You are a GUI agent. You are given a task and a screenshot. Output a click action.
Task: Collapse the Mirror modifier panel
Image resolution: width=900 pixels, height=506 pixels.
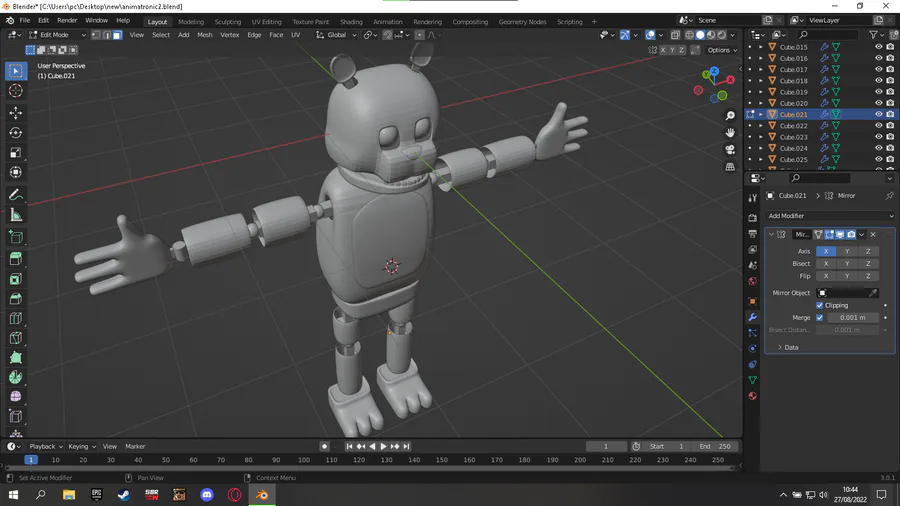[771, 235]
